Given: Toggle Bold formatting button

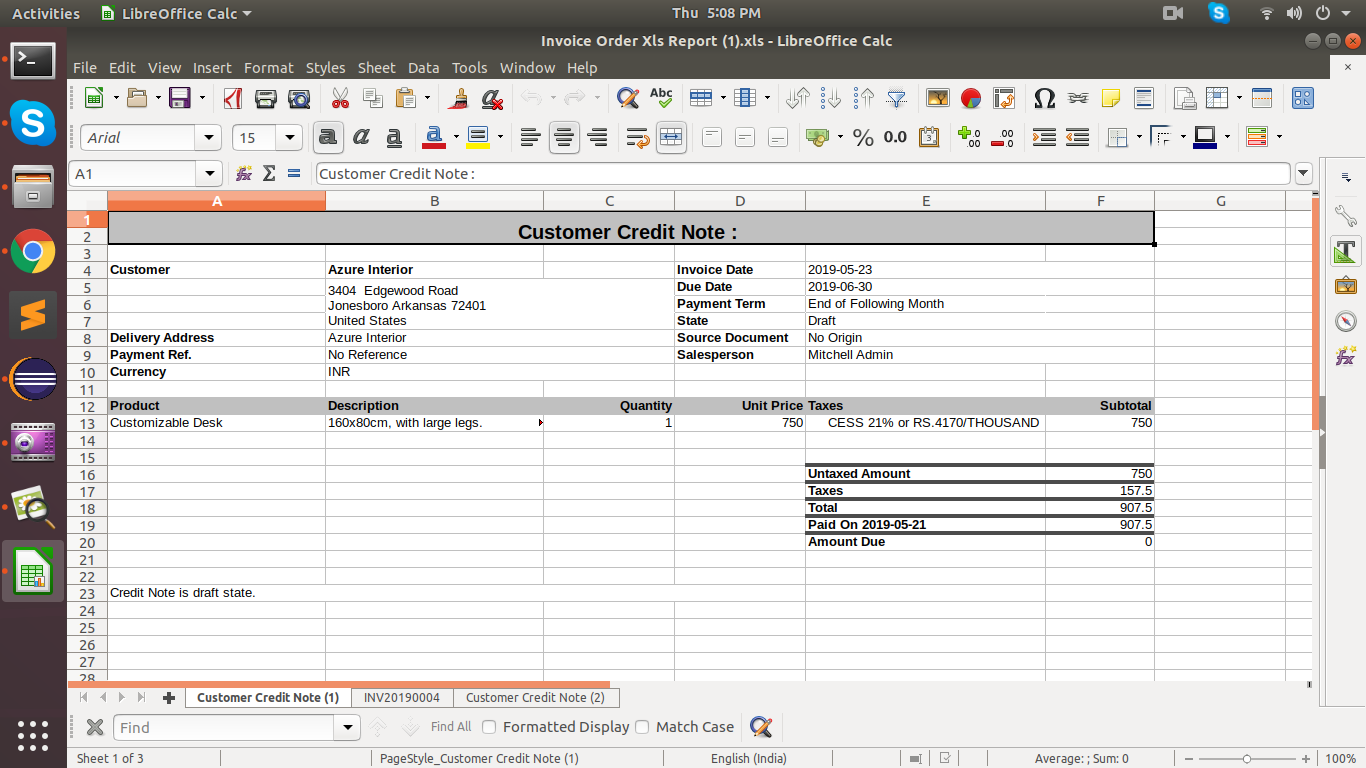Looking at the screenshot, I should pos(328,137).
